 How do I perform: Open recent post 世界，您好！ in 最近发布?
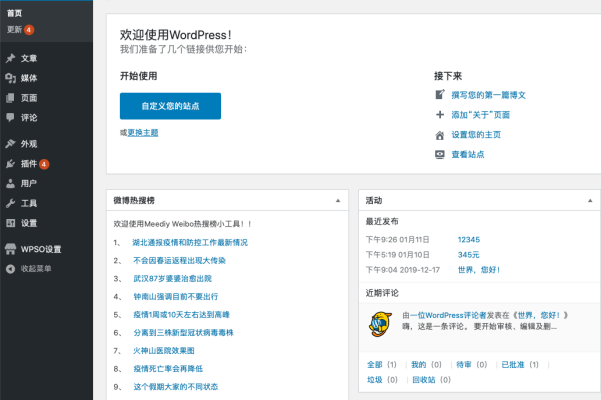tap(479, 270)
